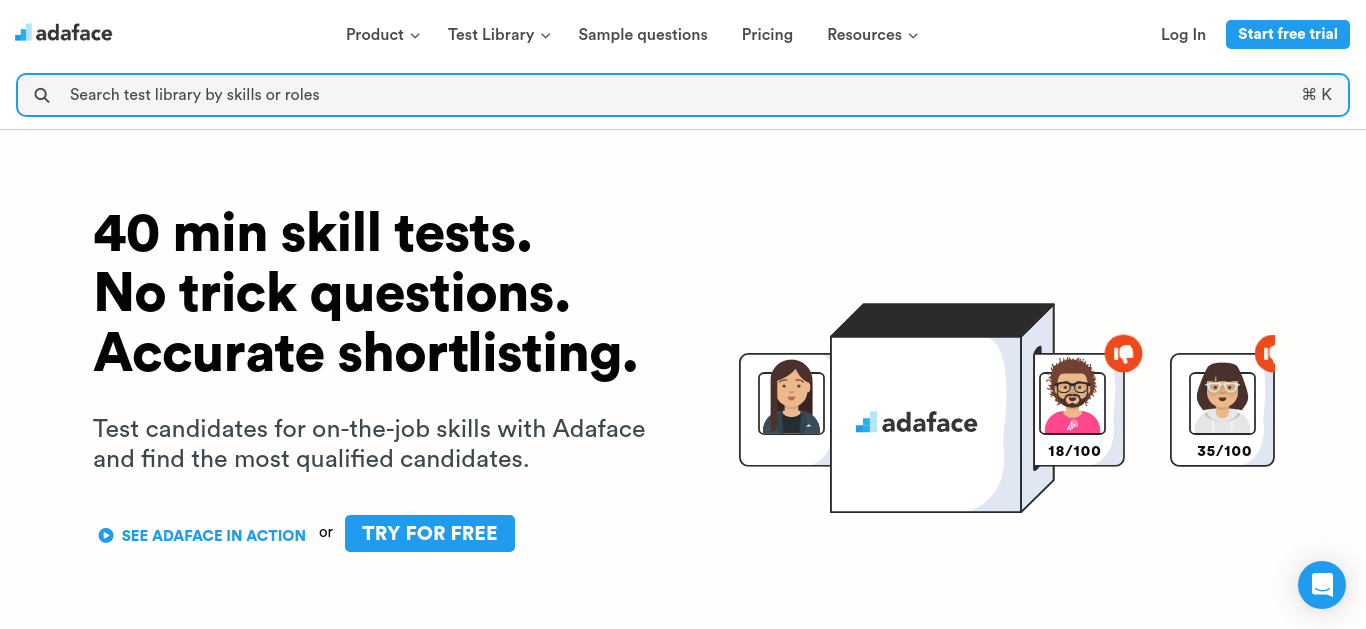The height and width of the screenshot is (629, 1366).
Task: Click the Log In link
Action: 1183,34
